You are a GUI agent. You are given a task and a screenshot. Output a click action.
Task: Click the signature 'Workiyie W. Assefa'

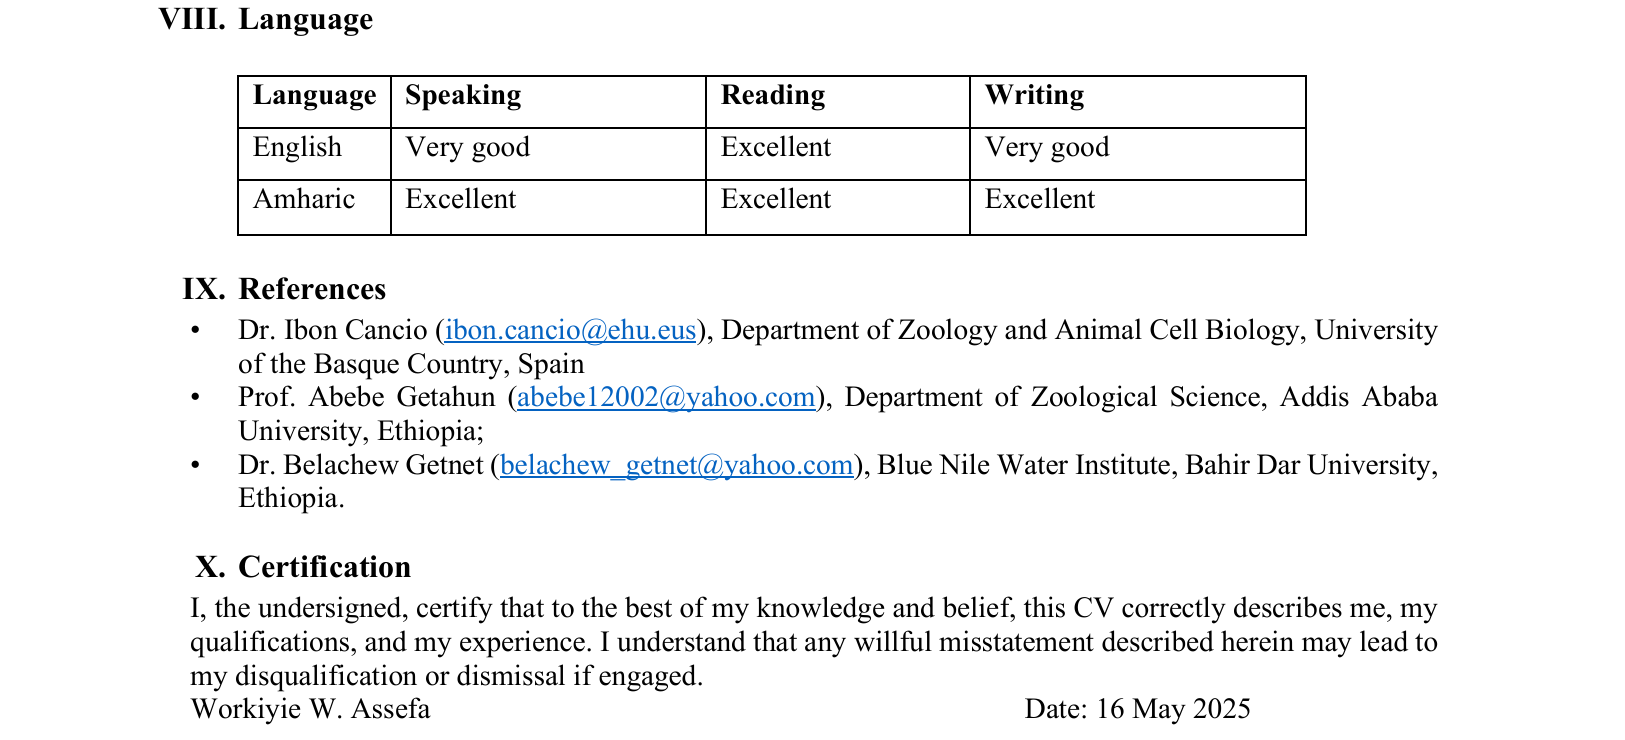coord(310,709)
